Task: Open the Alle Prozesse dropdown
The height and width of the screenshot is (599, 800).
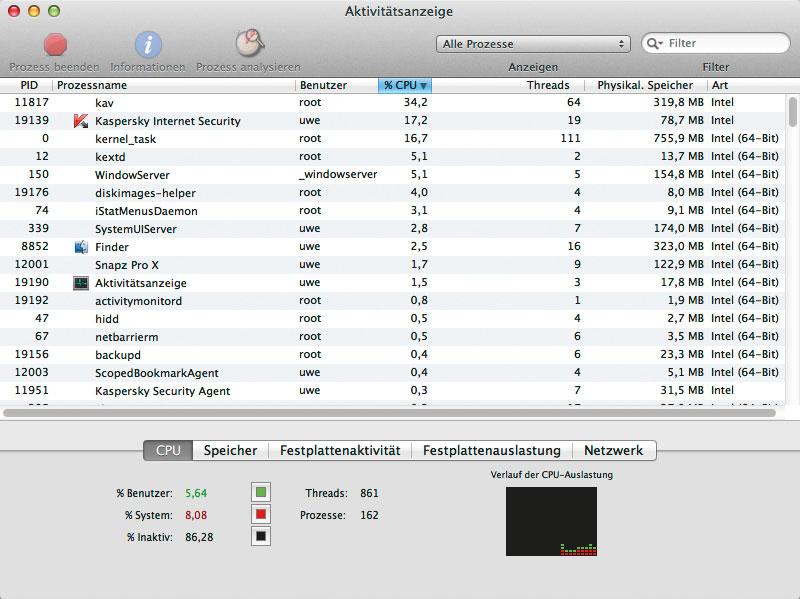Action: click(x=533, y=44)
